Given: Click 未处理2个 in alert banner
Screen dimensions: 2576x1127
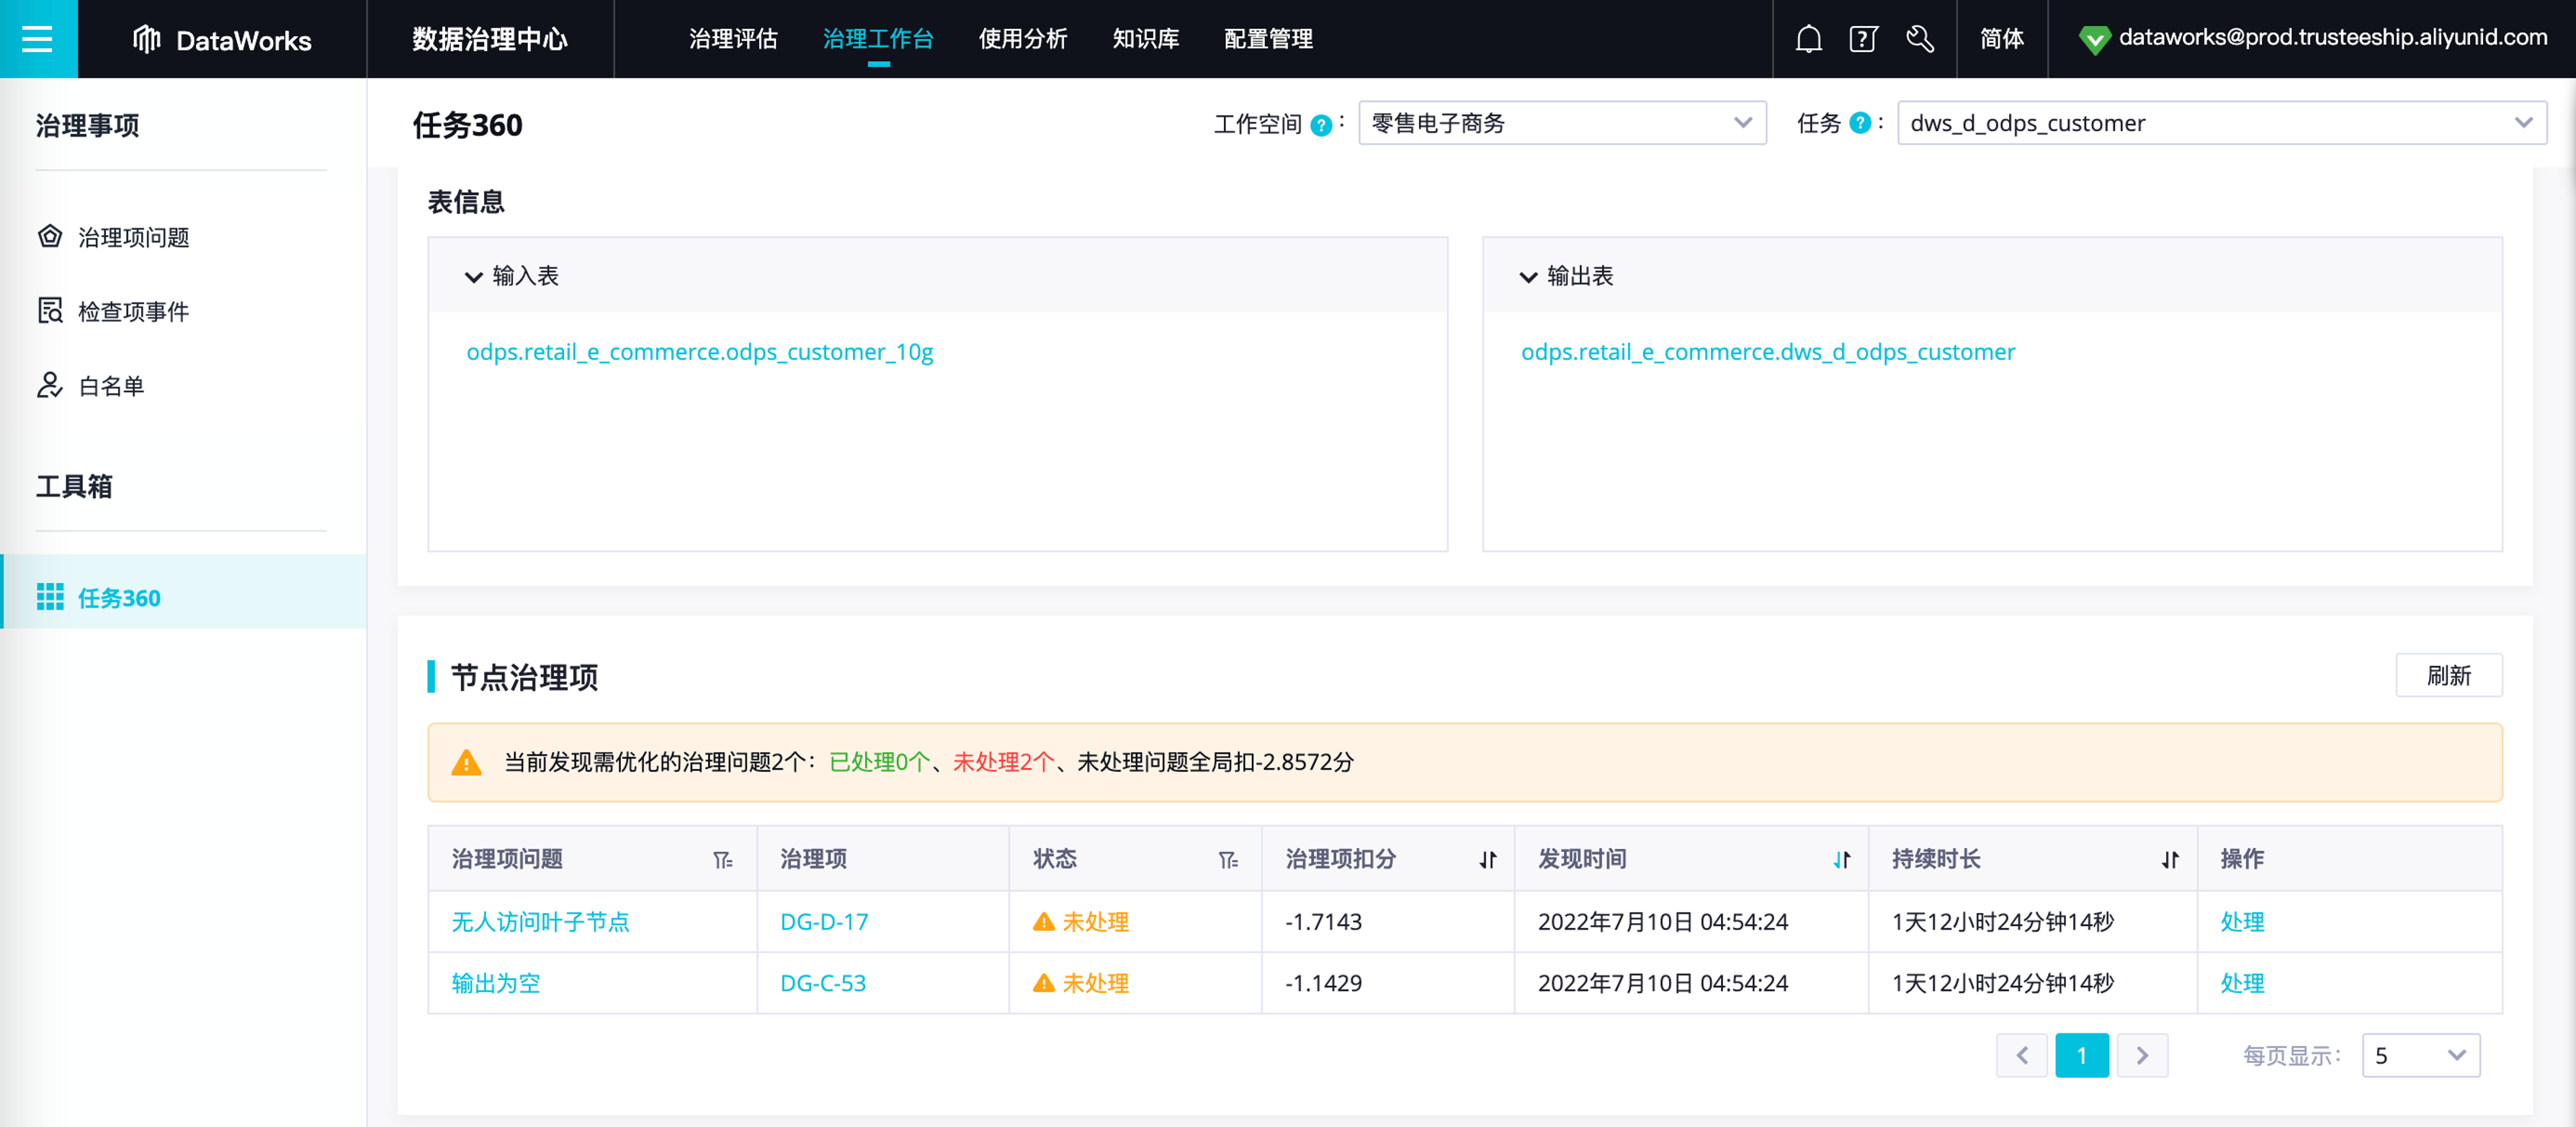Looking at the screenshot, I should click(x=1004, y=763).
